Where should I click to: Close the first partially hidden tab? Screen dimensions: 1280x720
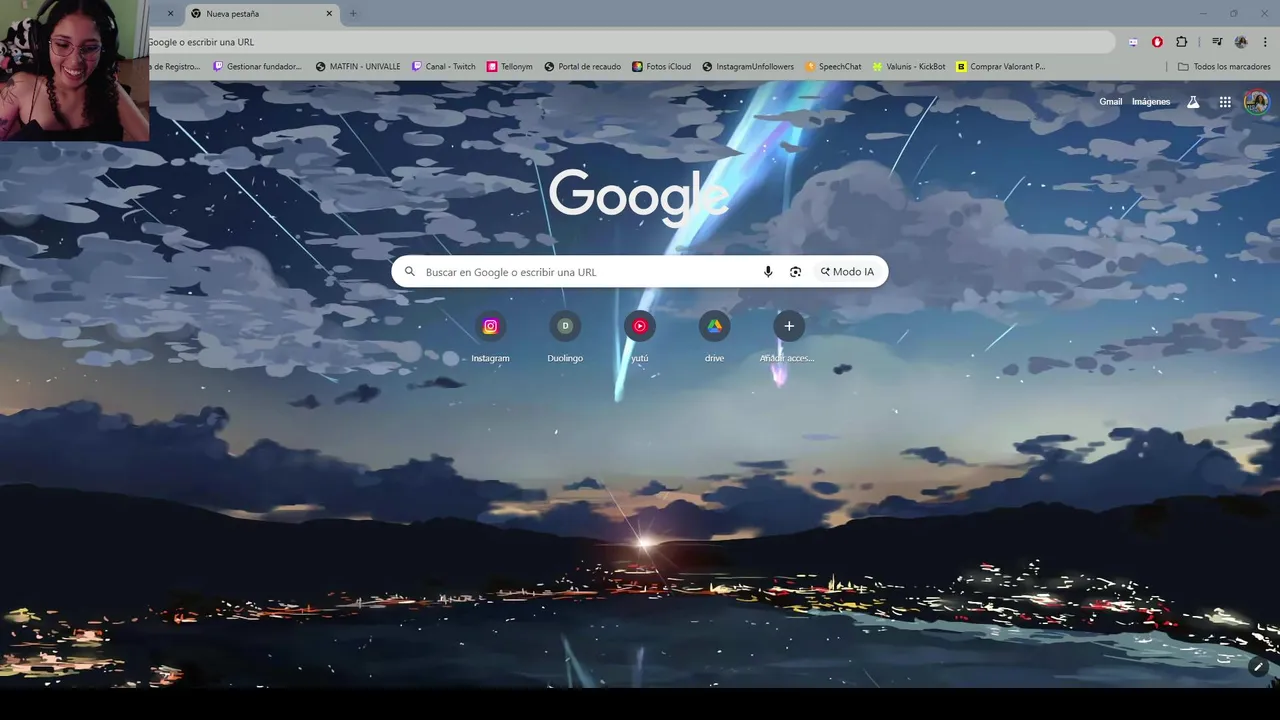[170, 14]
